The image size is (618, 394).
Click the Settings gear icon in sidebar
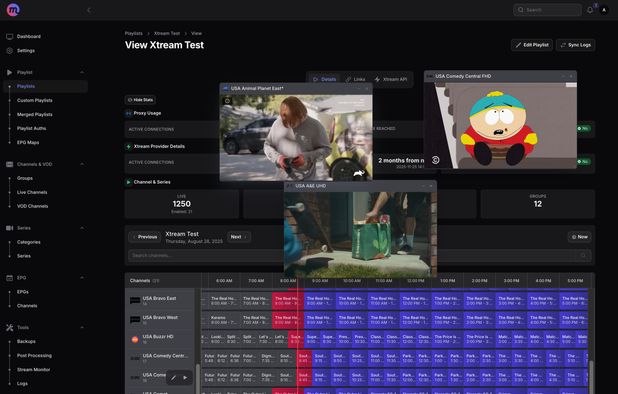click(9, 50)
